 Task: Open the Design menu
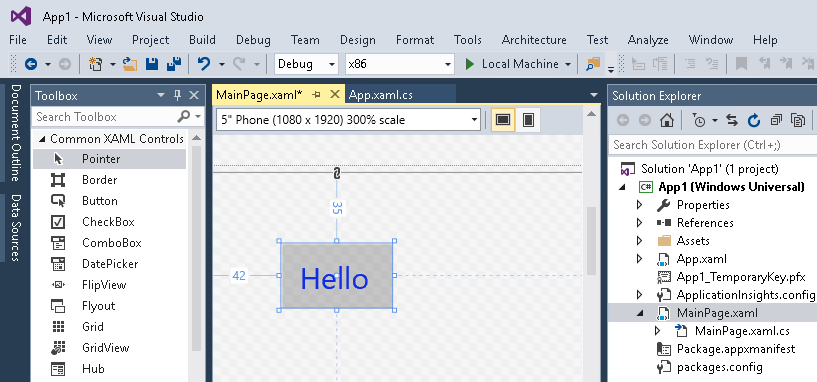pos(357,40)
